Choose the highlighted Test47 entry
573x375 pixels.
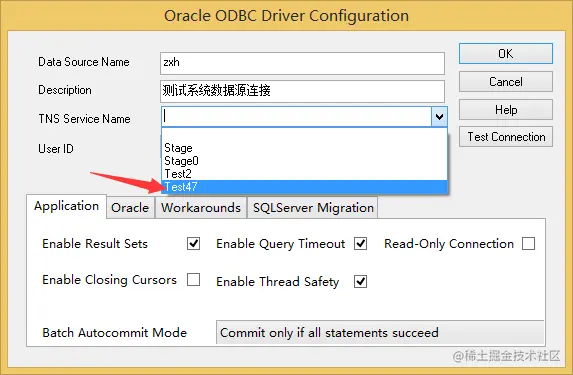pos(304,187)
